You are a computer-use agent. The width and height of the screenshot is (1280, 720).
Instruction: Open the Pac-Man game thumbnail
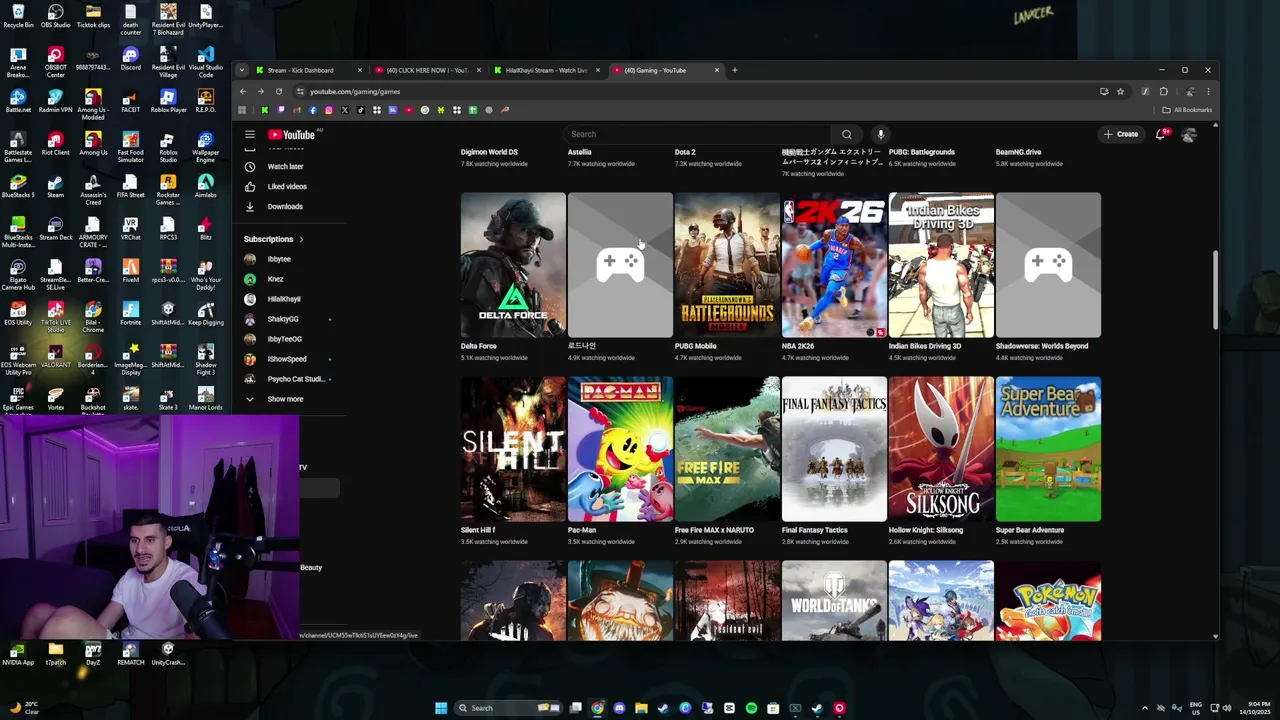point(620,449)
